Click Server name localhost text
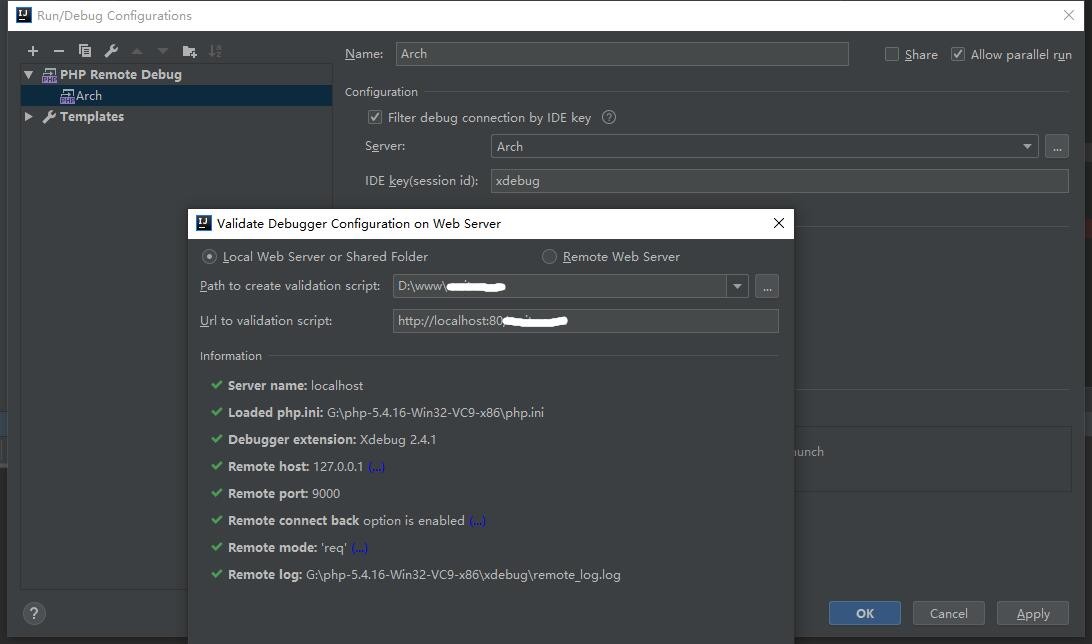 [295, 386]
